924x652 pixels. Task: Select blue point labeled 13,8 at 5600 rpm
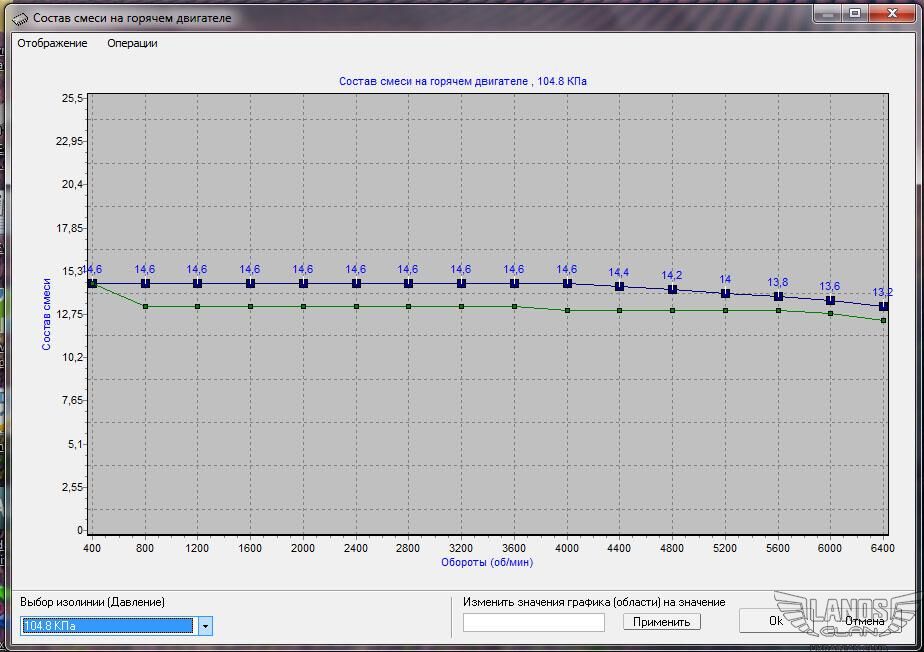click(778, 297)
